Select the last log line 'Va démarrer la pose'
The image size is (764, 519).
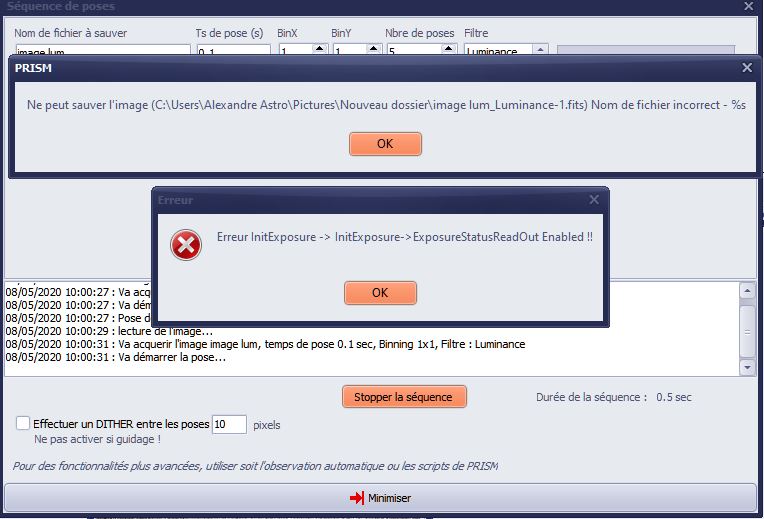coord(115,358)
